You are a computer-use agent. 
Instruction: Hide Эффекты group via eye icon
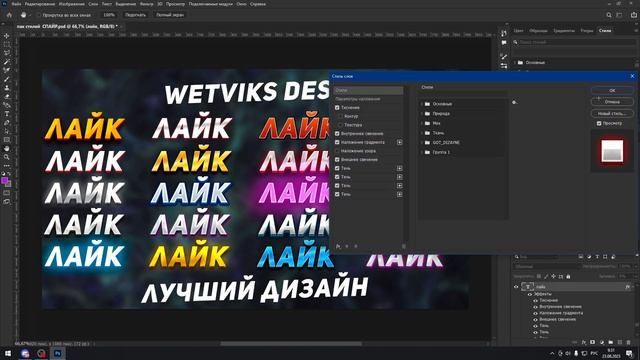530,294
